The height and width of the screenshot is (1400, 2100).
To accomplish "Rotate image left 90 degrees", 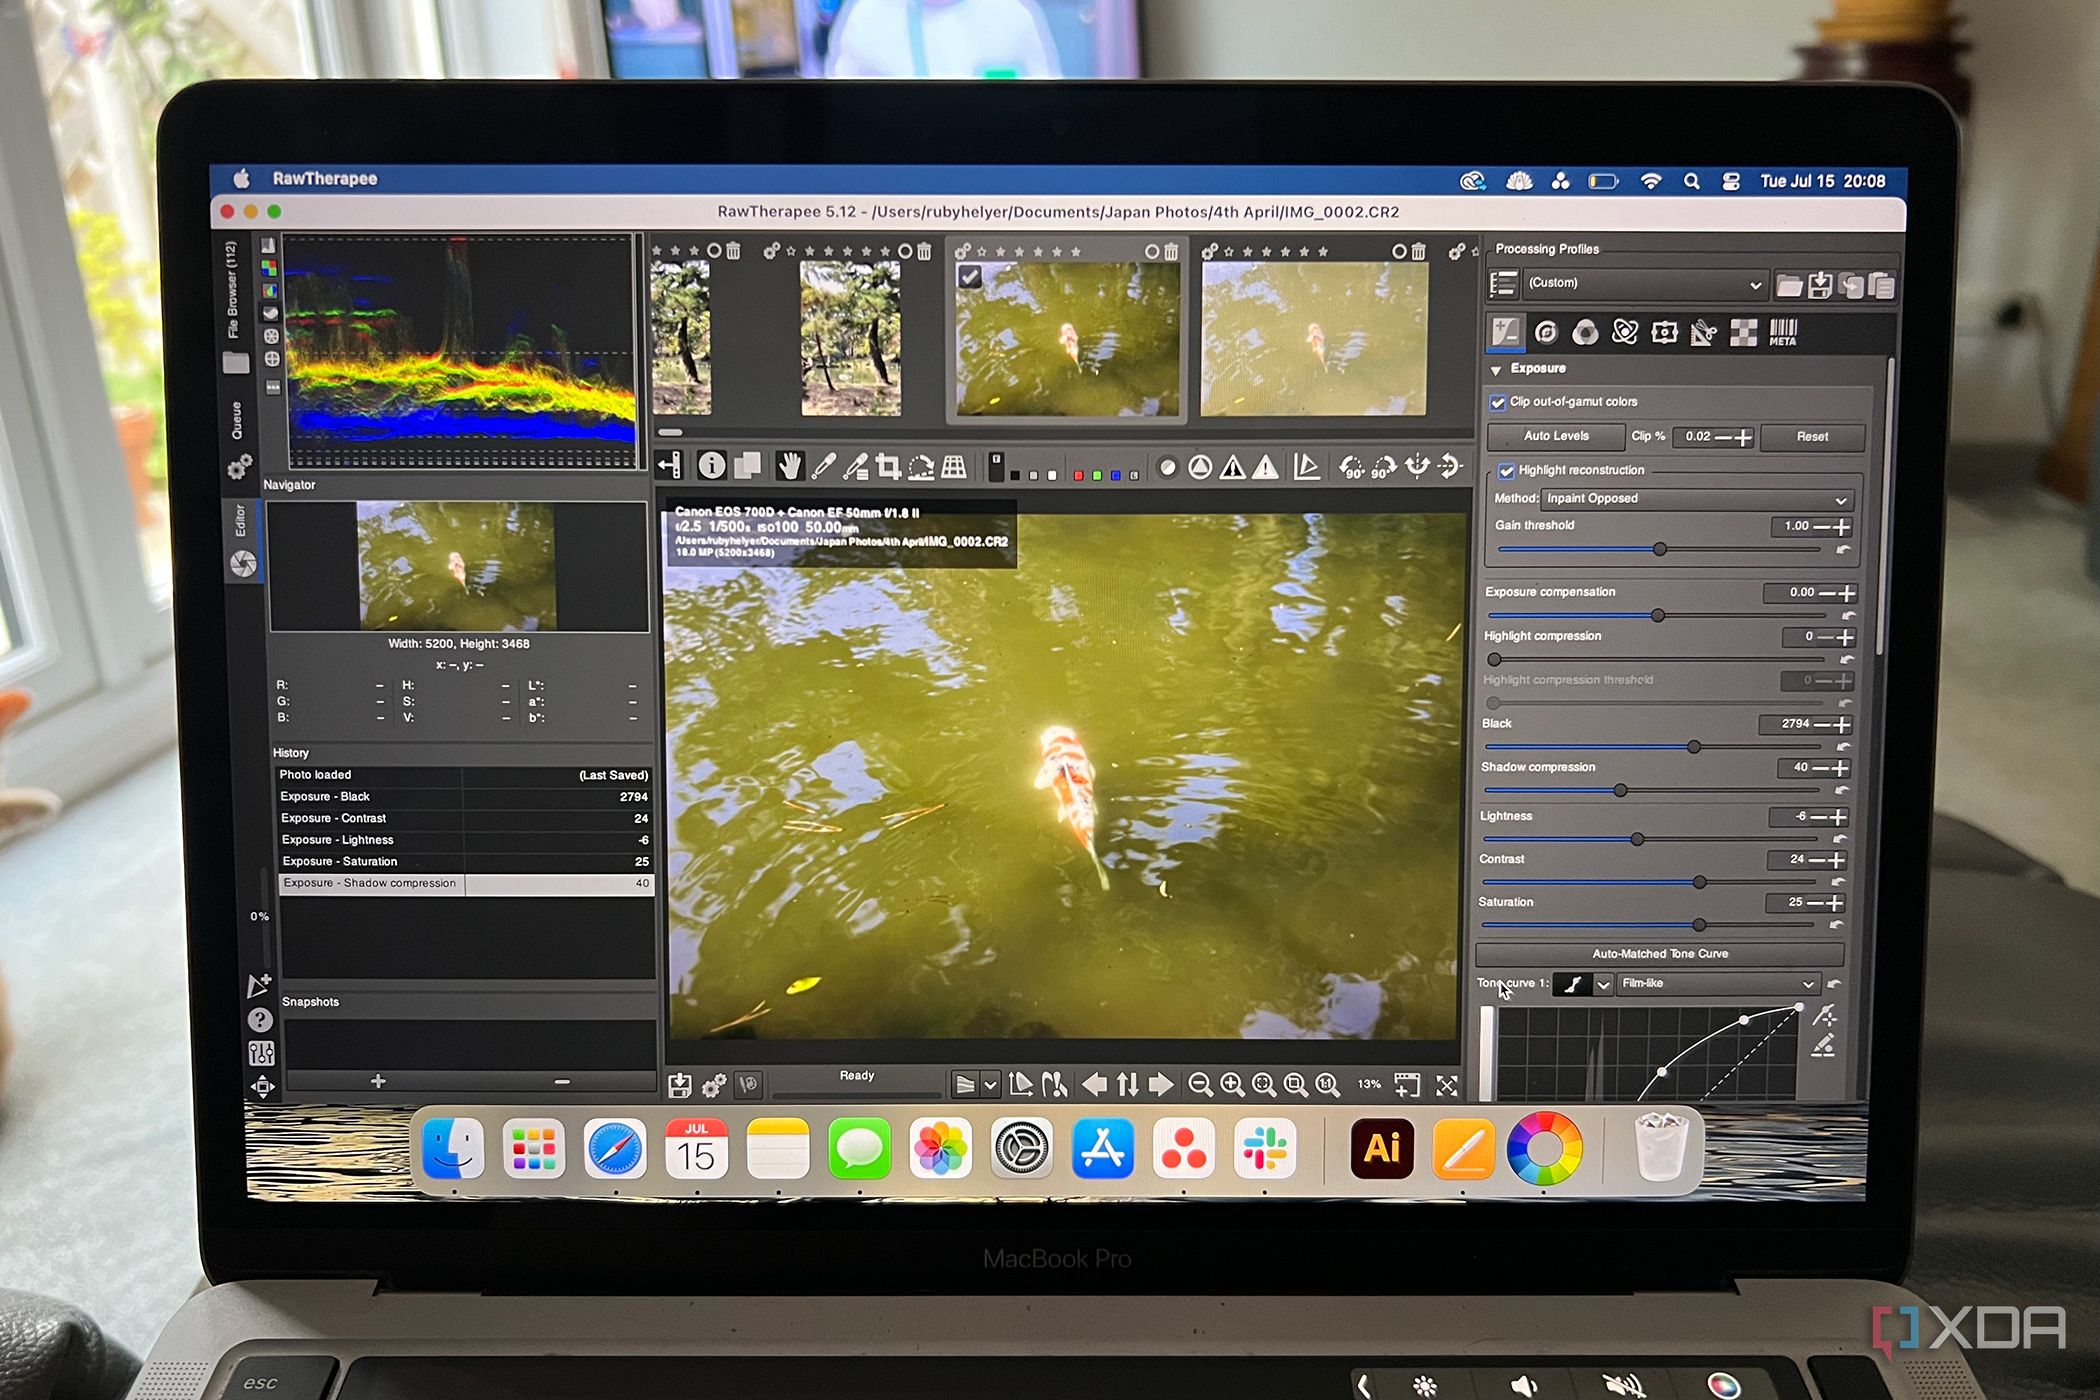I will point(1351,467).
